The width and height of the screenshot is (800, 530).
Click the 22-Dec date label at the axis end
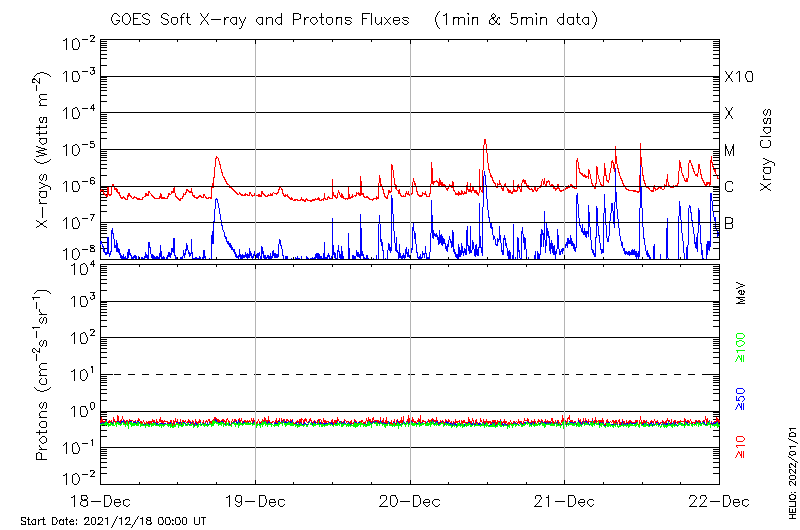click(718, 499)
